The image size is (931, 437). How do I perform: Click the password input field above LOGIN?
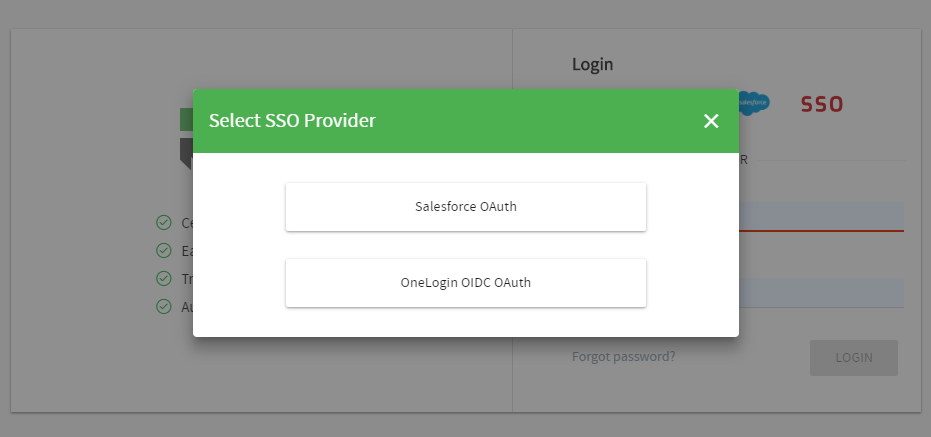(x=821, y=293)
